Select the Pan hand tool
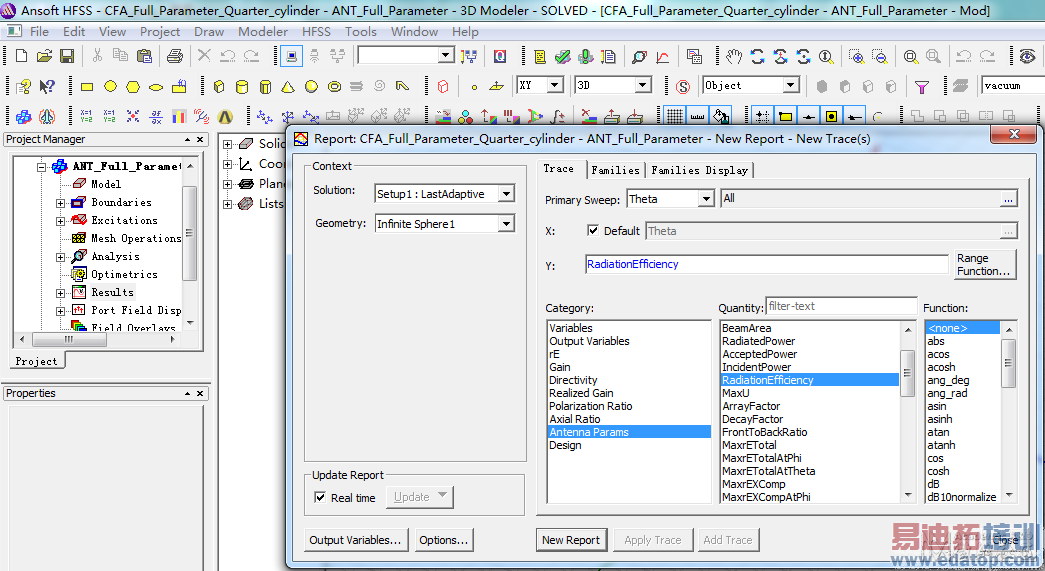 click(734, 57)
